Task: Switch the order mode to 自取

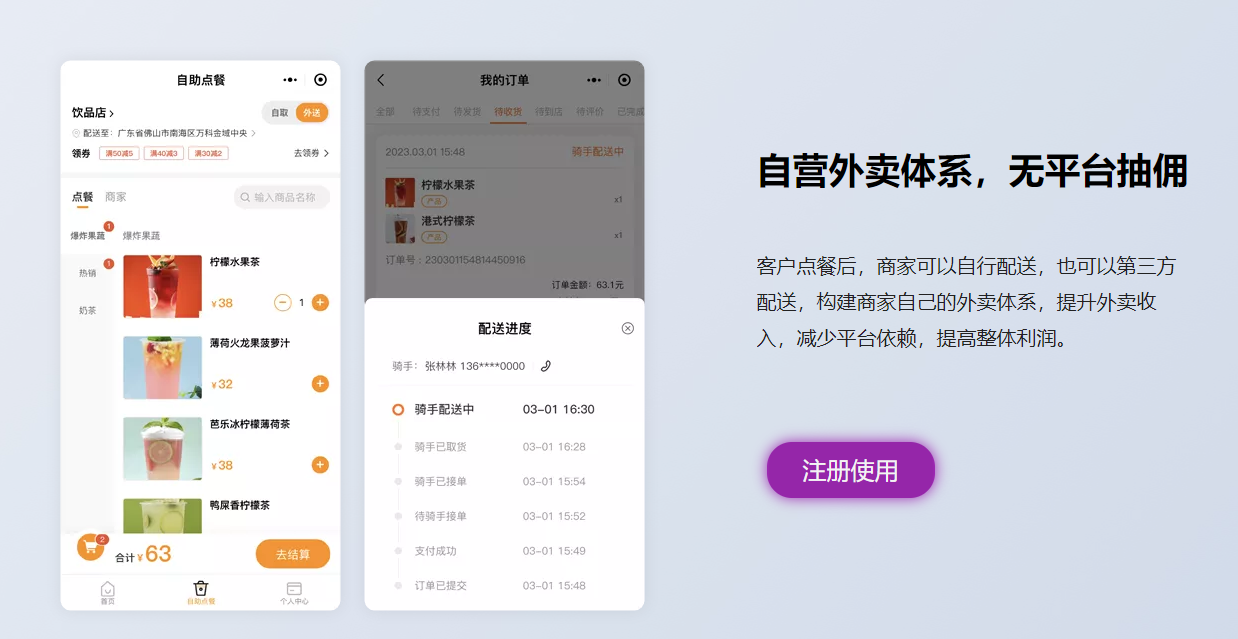Action: (x=280, y=113)
